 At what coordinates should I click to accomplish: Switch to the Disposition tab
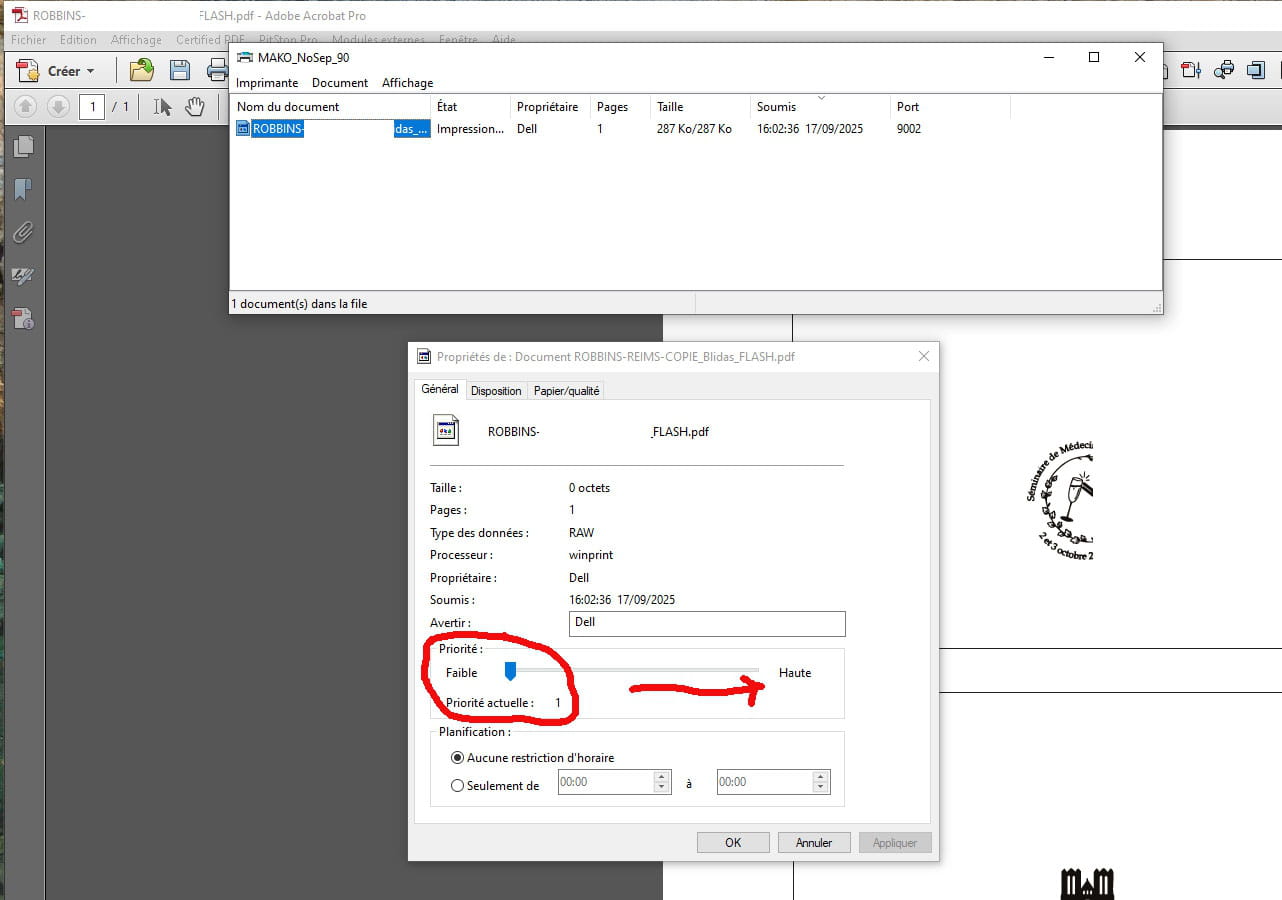(496, 391)
